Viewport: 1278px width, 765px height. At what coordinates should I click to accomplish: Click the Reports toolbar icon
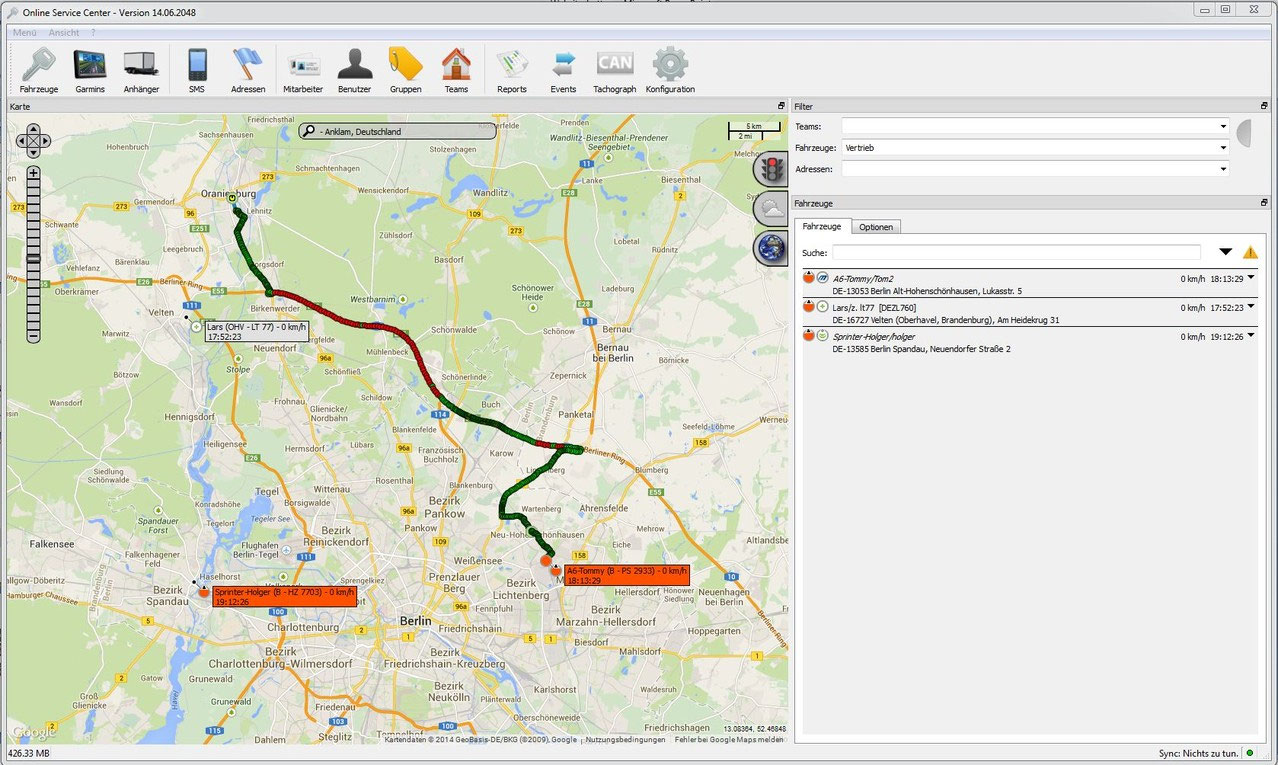(x=511, y=67)
